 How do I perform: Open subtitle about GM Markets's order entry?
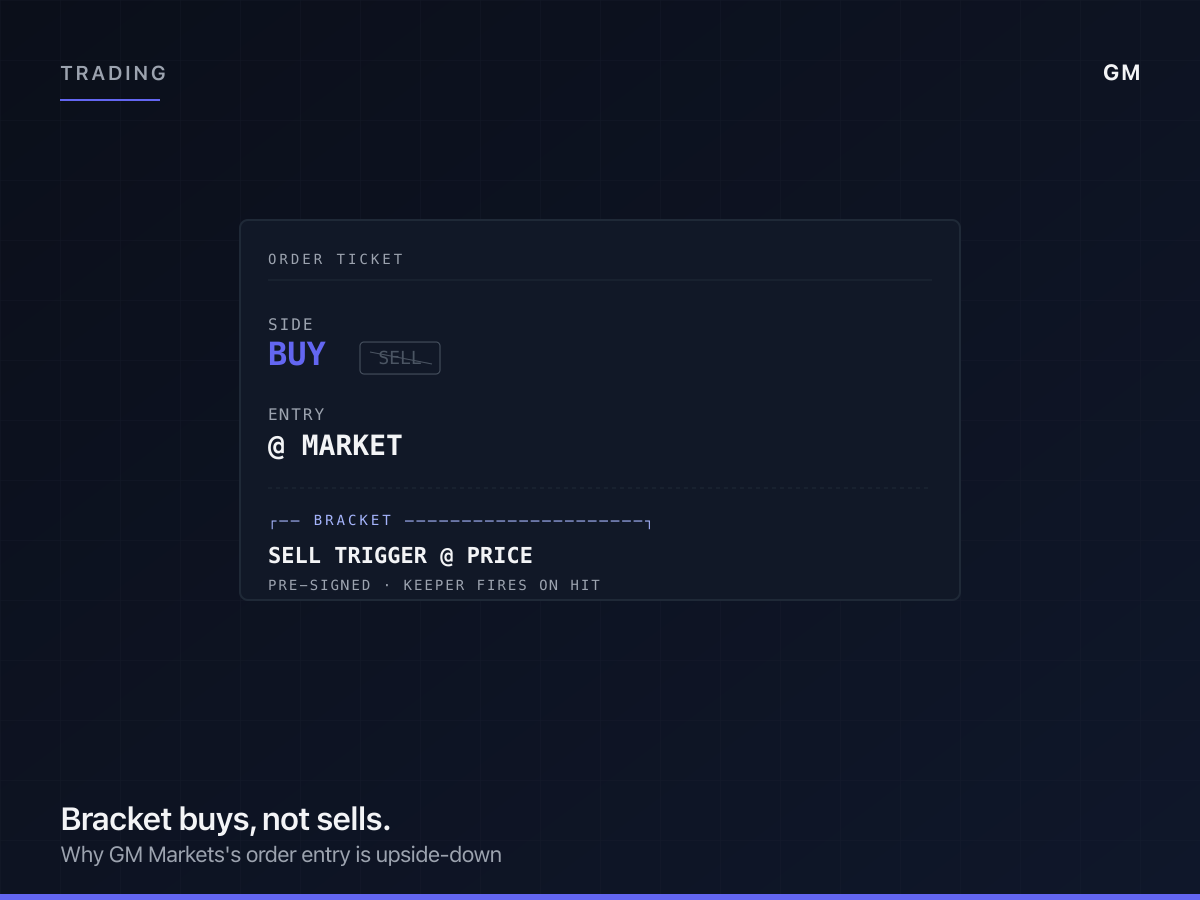[281, 855]
